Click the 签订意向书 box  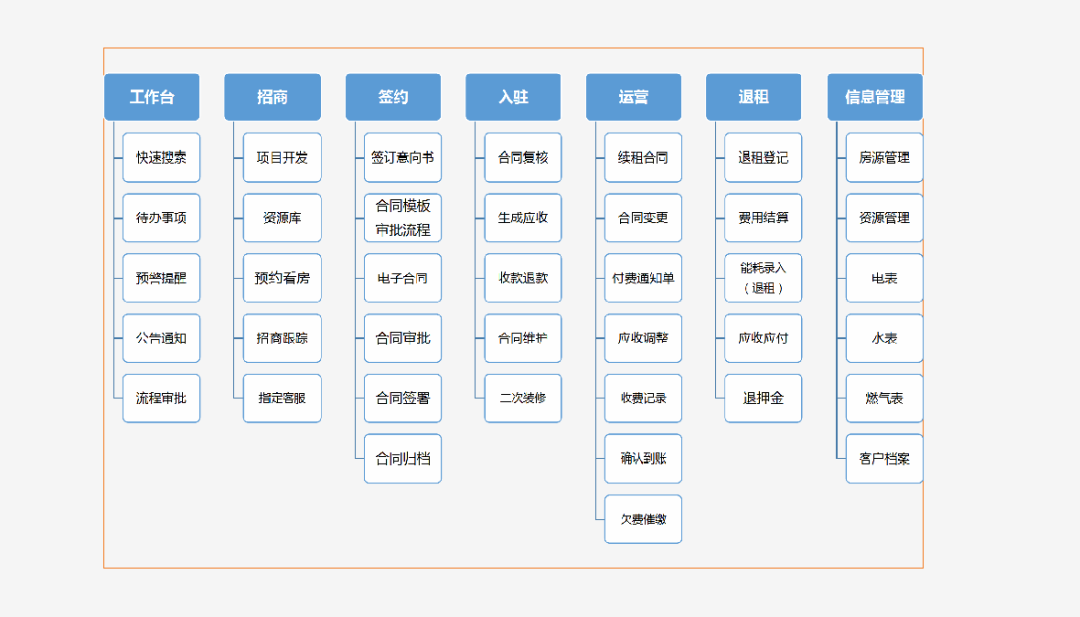pos(403,158)
